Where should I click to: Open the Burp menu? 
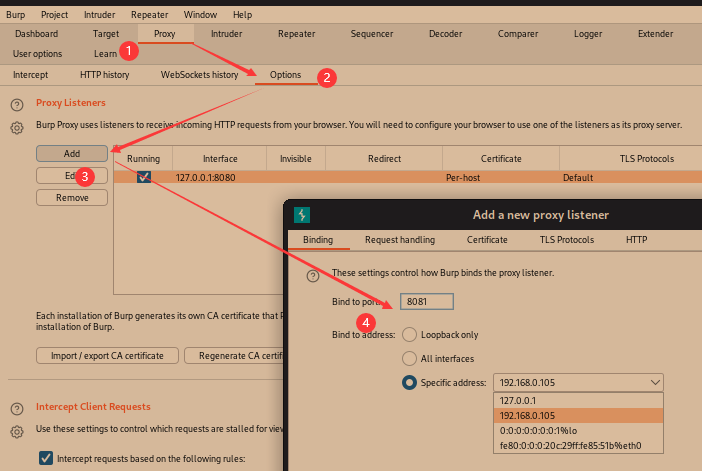16,15
